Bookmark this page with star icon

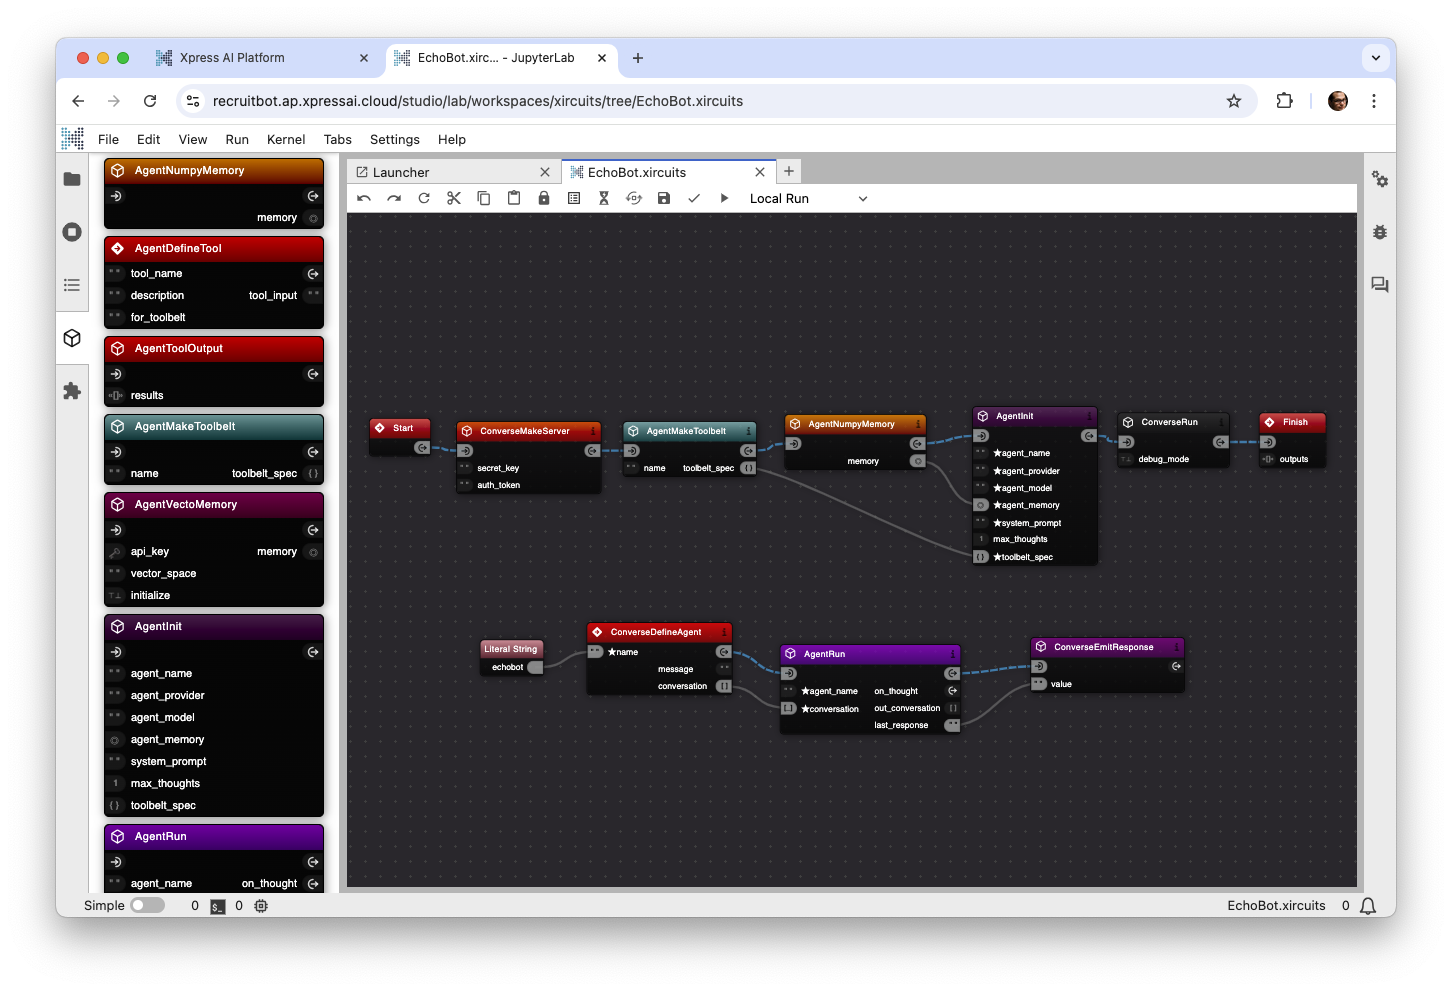(1234, 101)
